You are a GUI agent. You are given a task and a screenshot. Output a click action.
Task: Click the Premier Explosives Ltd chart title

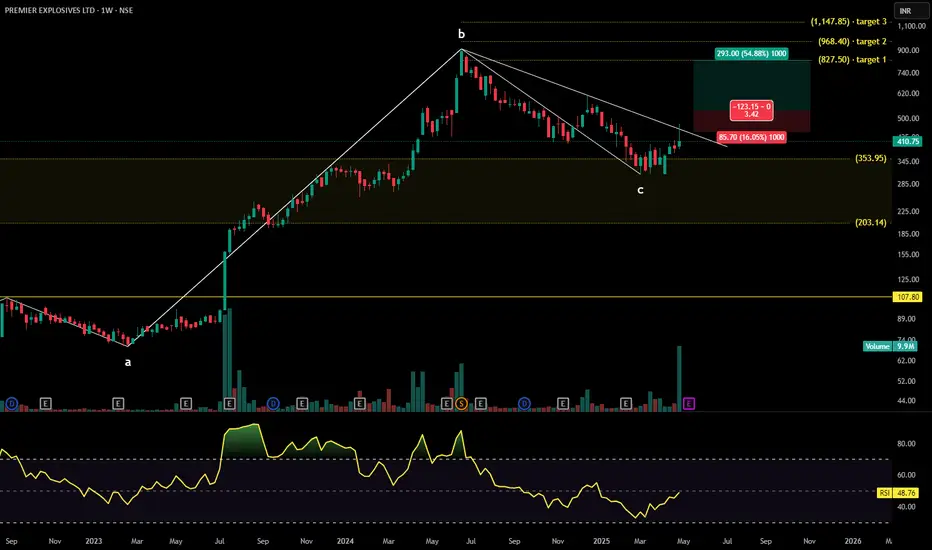click(69, 10)
